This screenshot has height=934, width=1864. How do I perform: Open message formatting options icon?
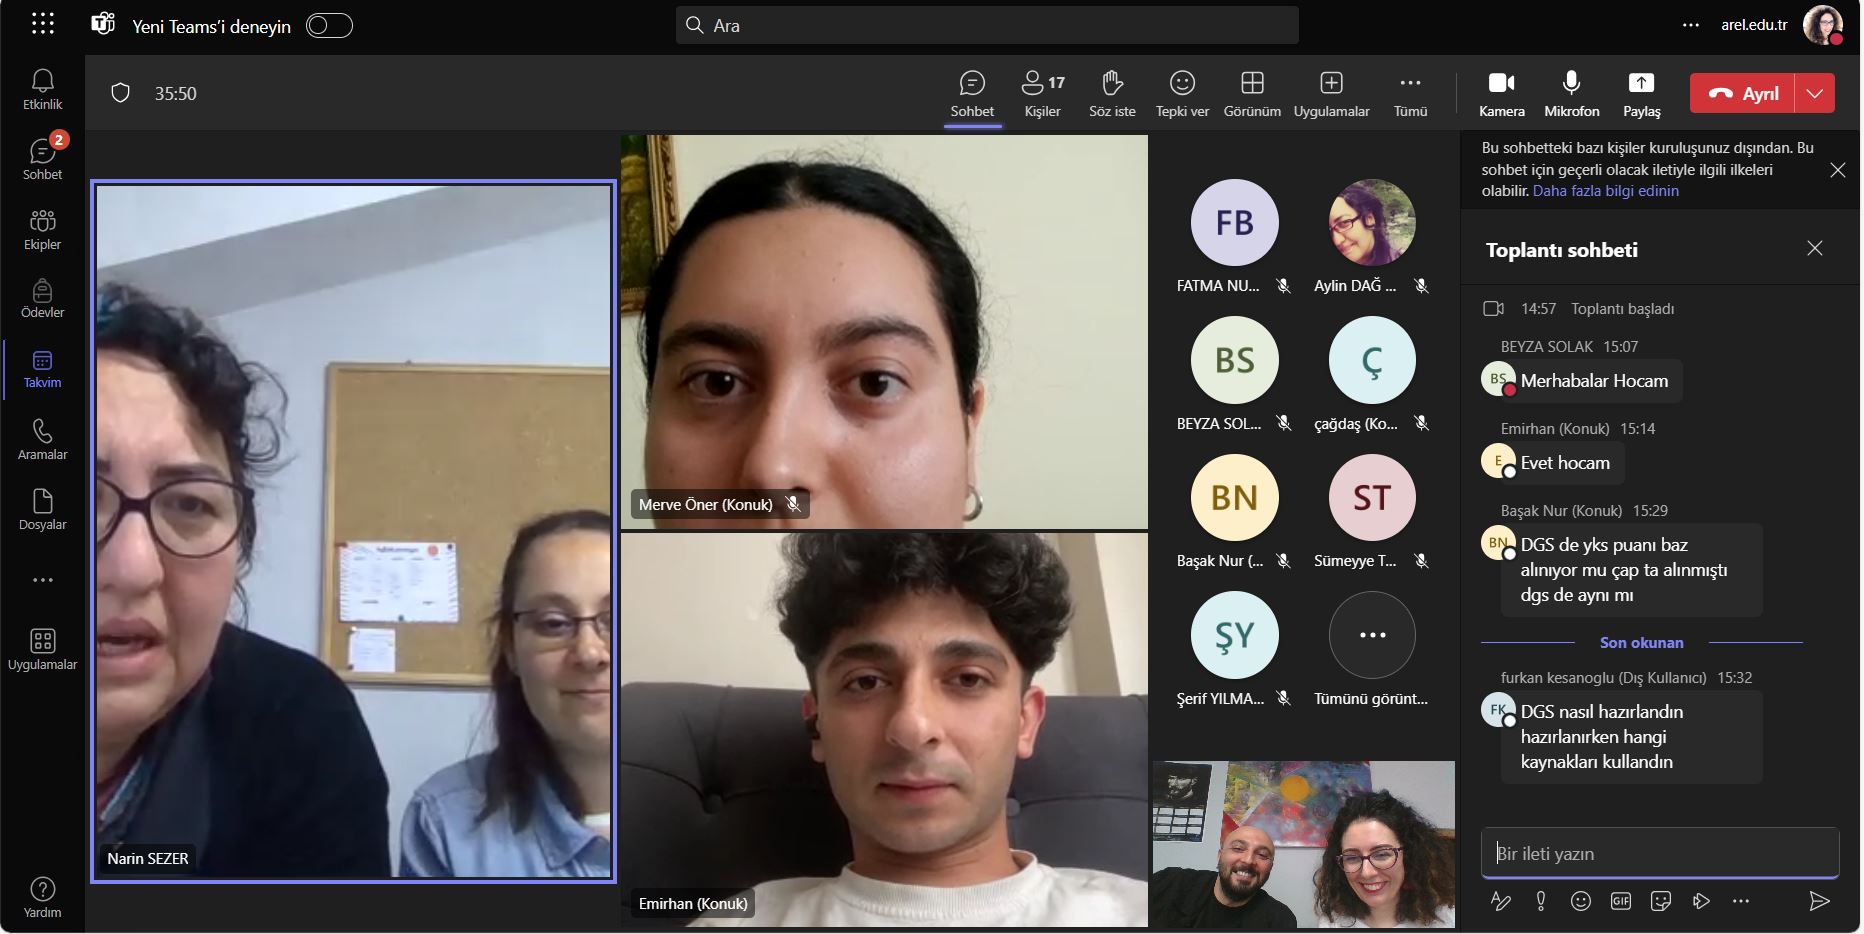[x=1501, y=901]
